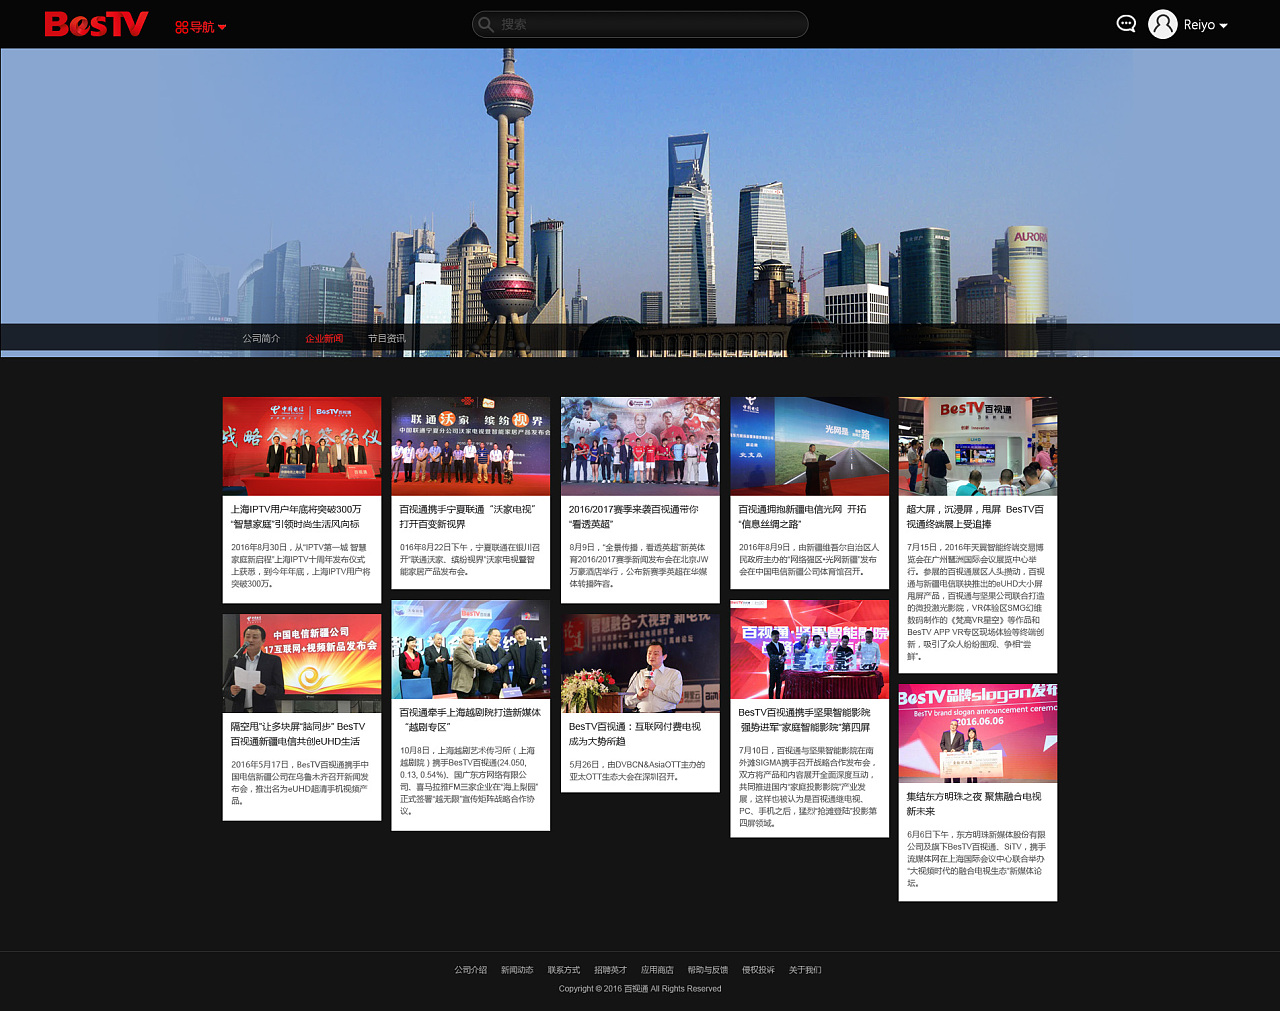Viewport: 1280px width, 1011px height.
Task: Open the 导航 navigation dropdown
Action: 200,27
